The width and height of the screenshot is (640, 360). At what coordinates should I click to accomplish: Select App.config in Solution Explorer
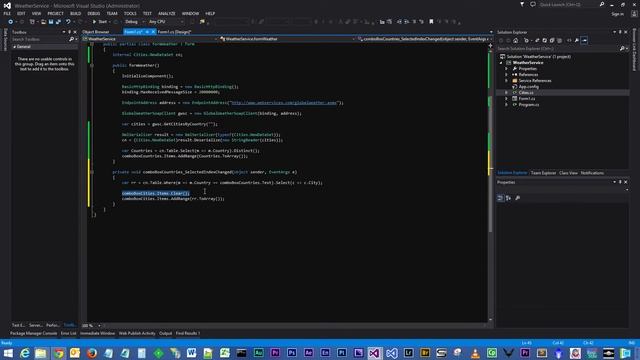(x=529, y=87)
